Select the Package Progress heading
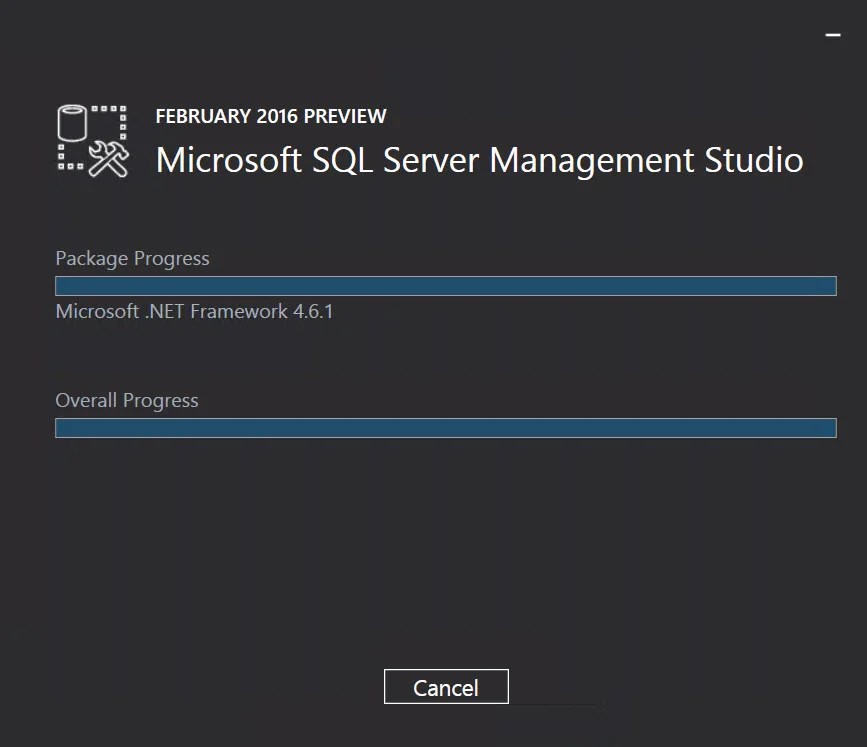 [x=132, y=258]
